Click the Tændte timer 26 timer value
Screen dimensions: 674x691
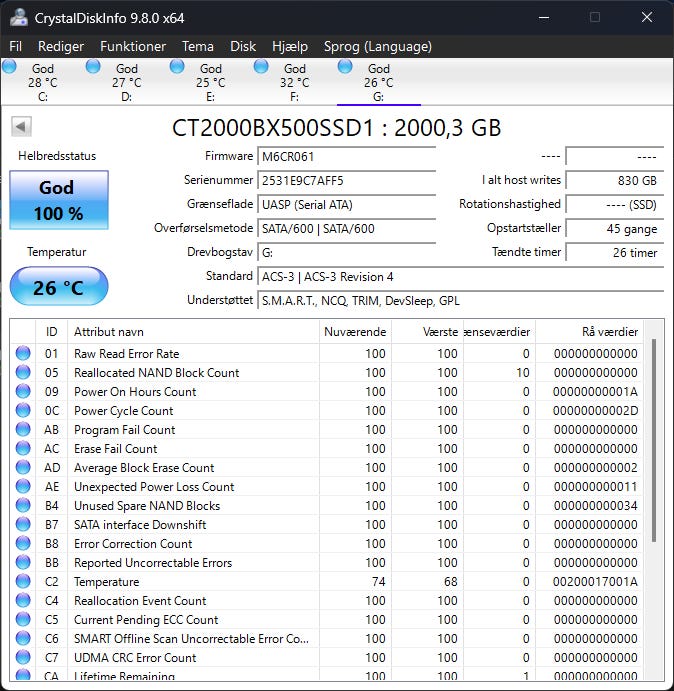614,253
